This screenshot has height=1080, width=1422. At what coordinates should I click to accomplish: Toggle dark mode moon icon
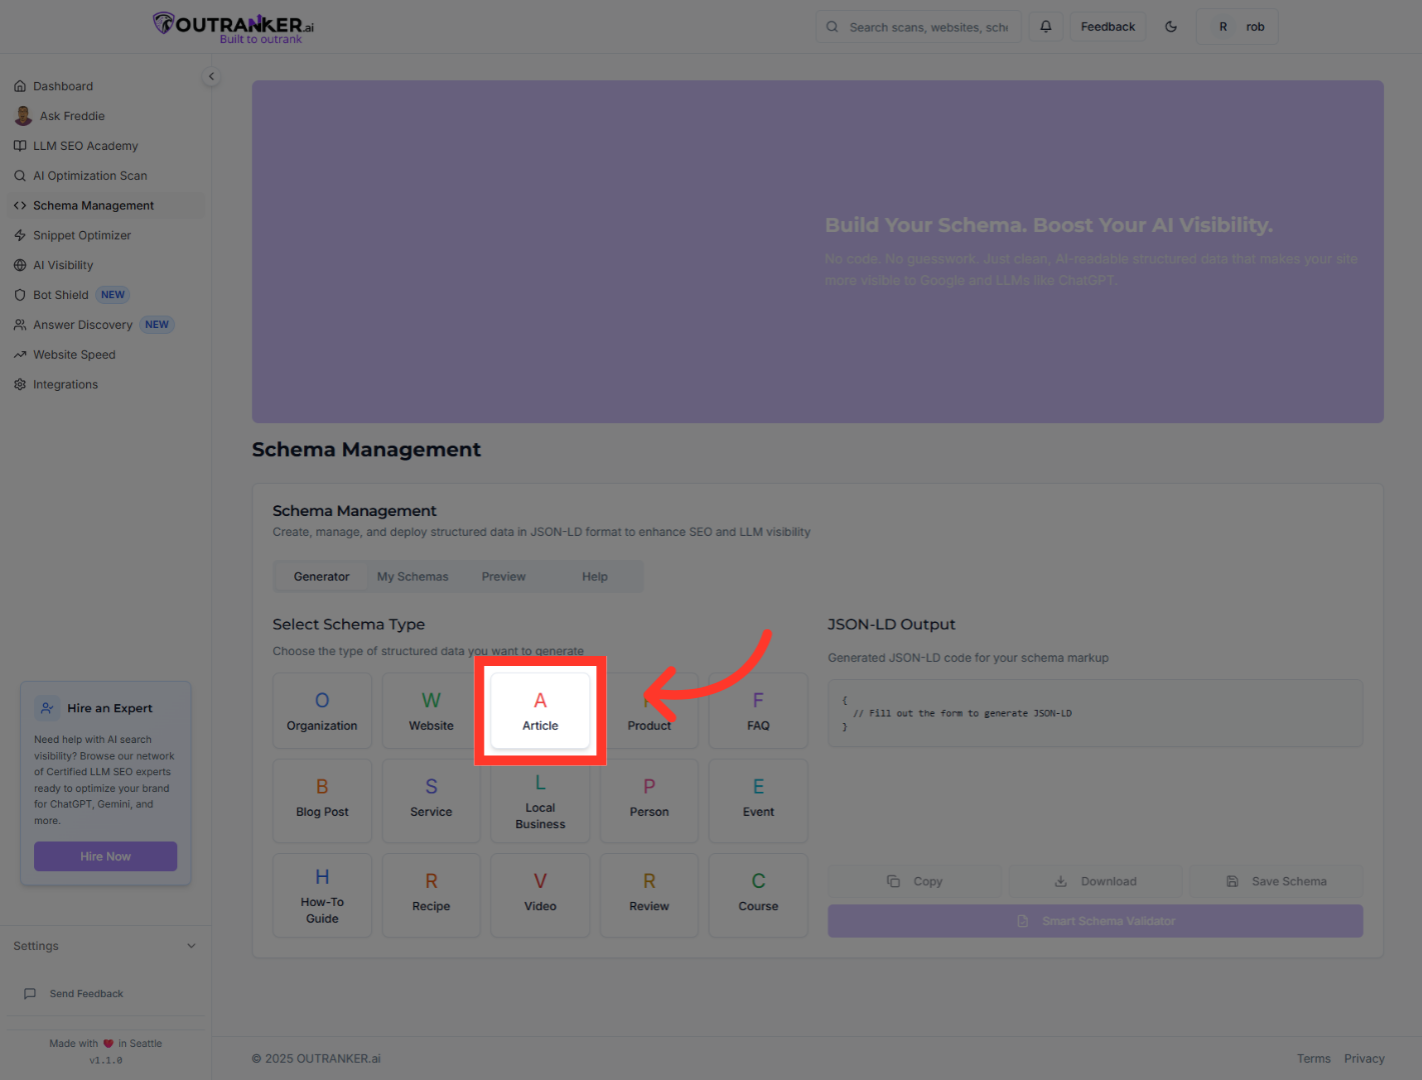(1171, 27)
